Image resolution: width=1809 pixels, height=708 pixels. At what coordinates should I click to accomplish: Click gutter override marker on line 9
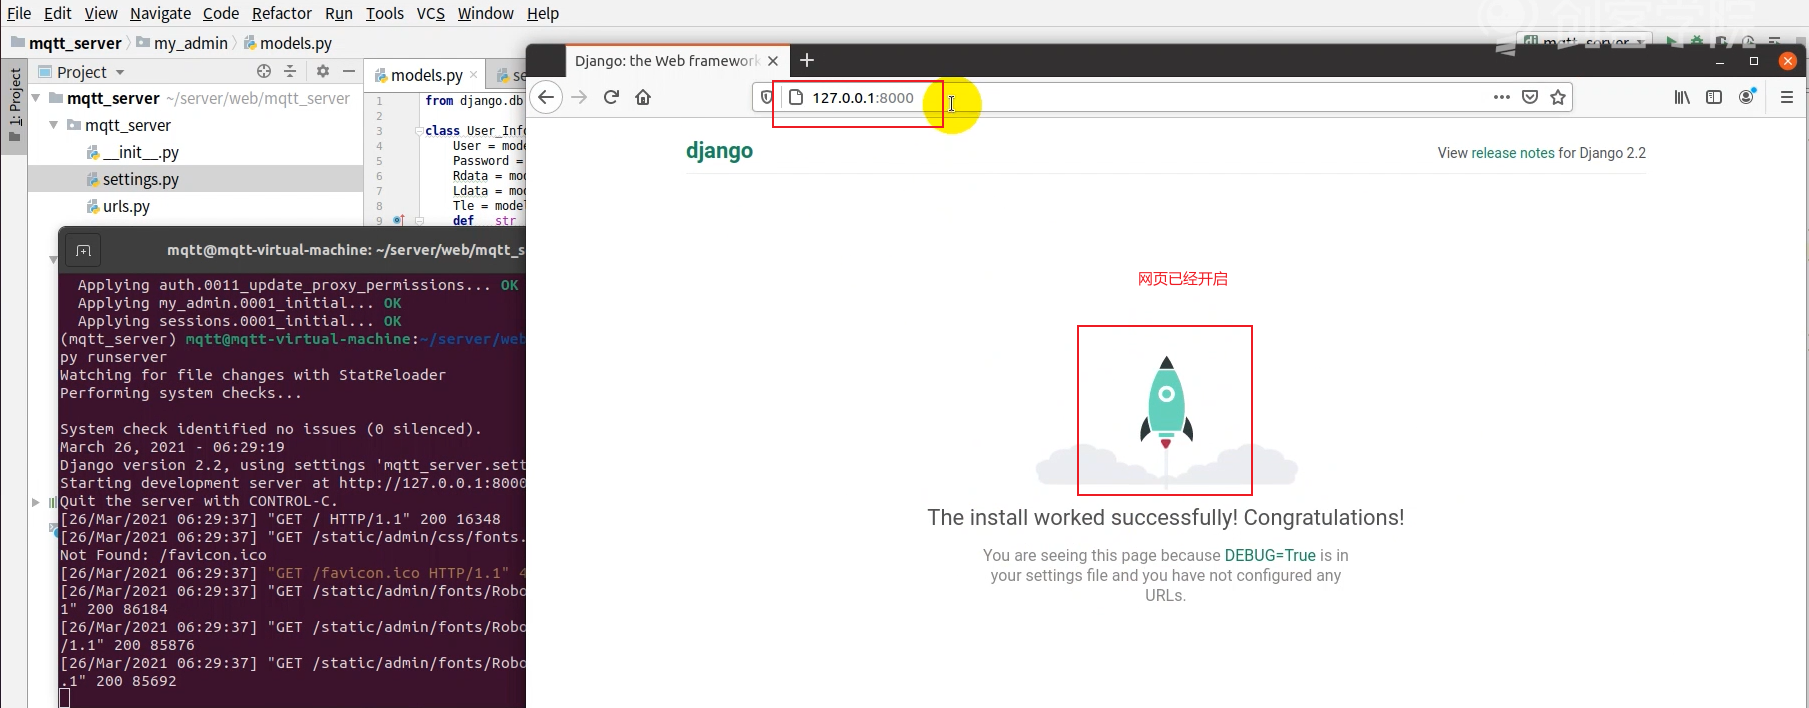click(x=398, y=220)
